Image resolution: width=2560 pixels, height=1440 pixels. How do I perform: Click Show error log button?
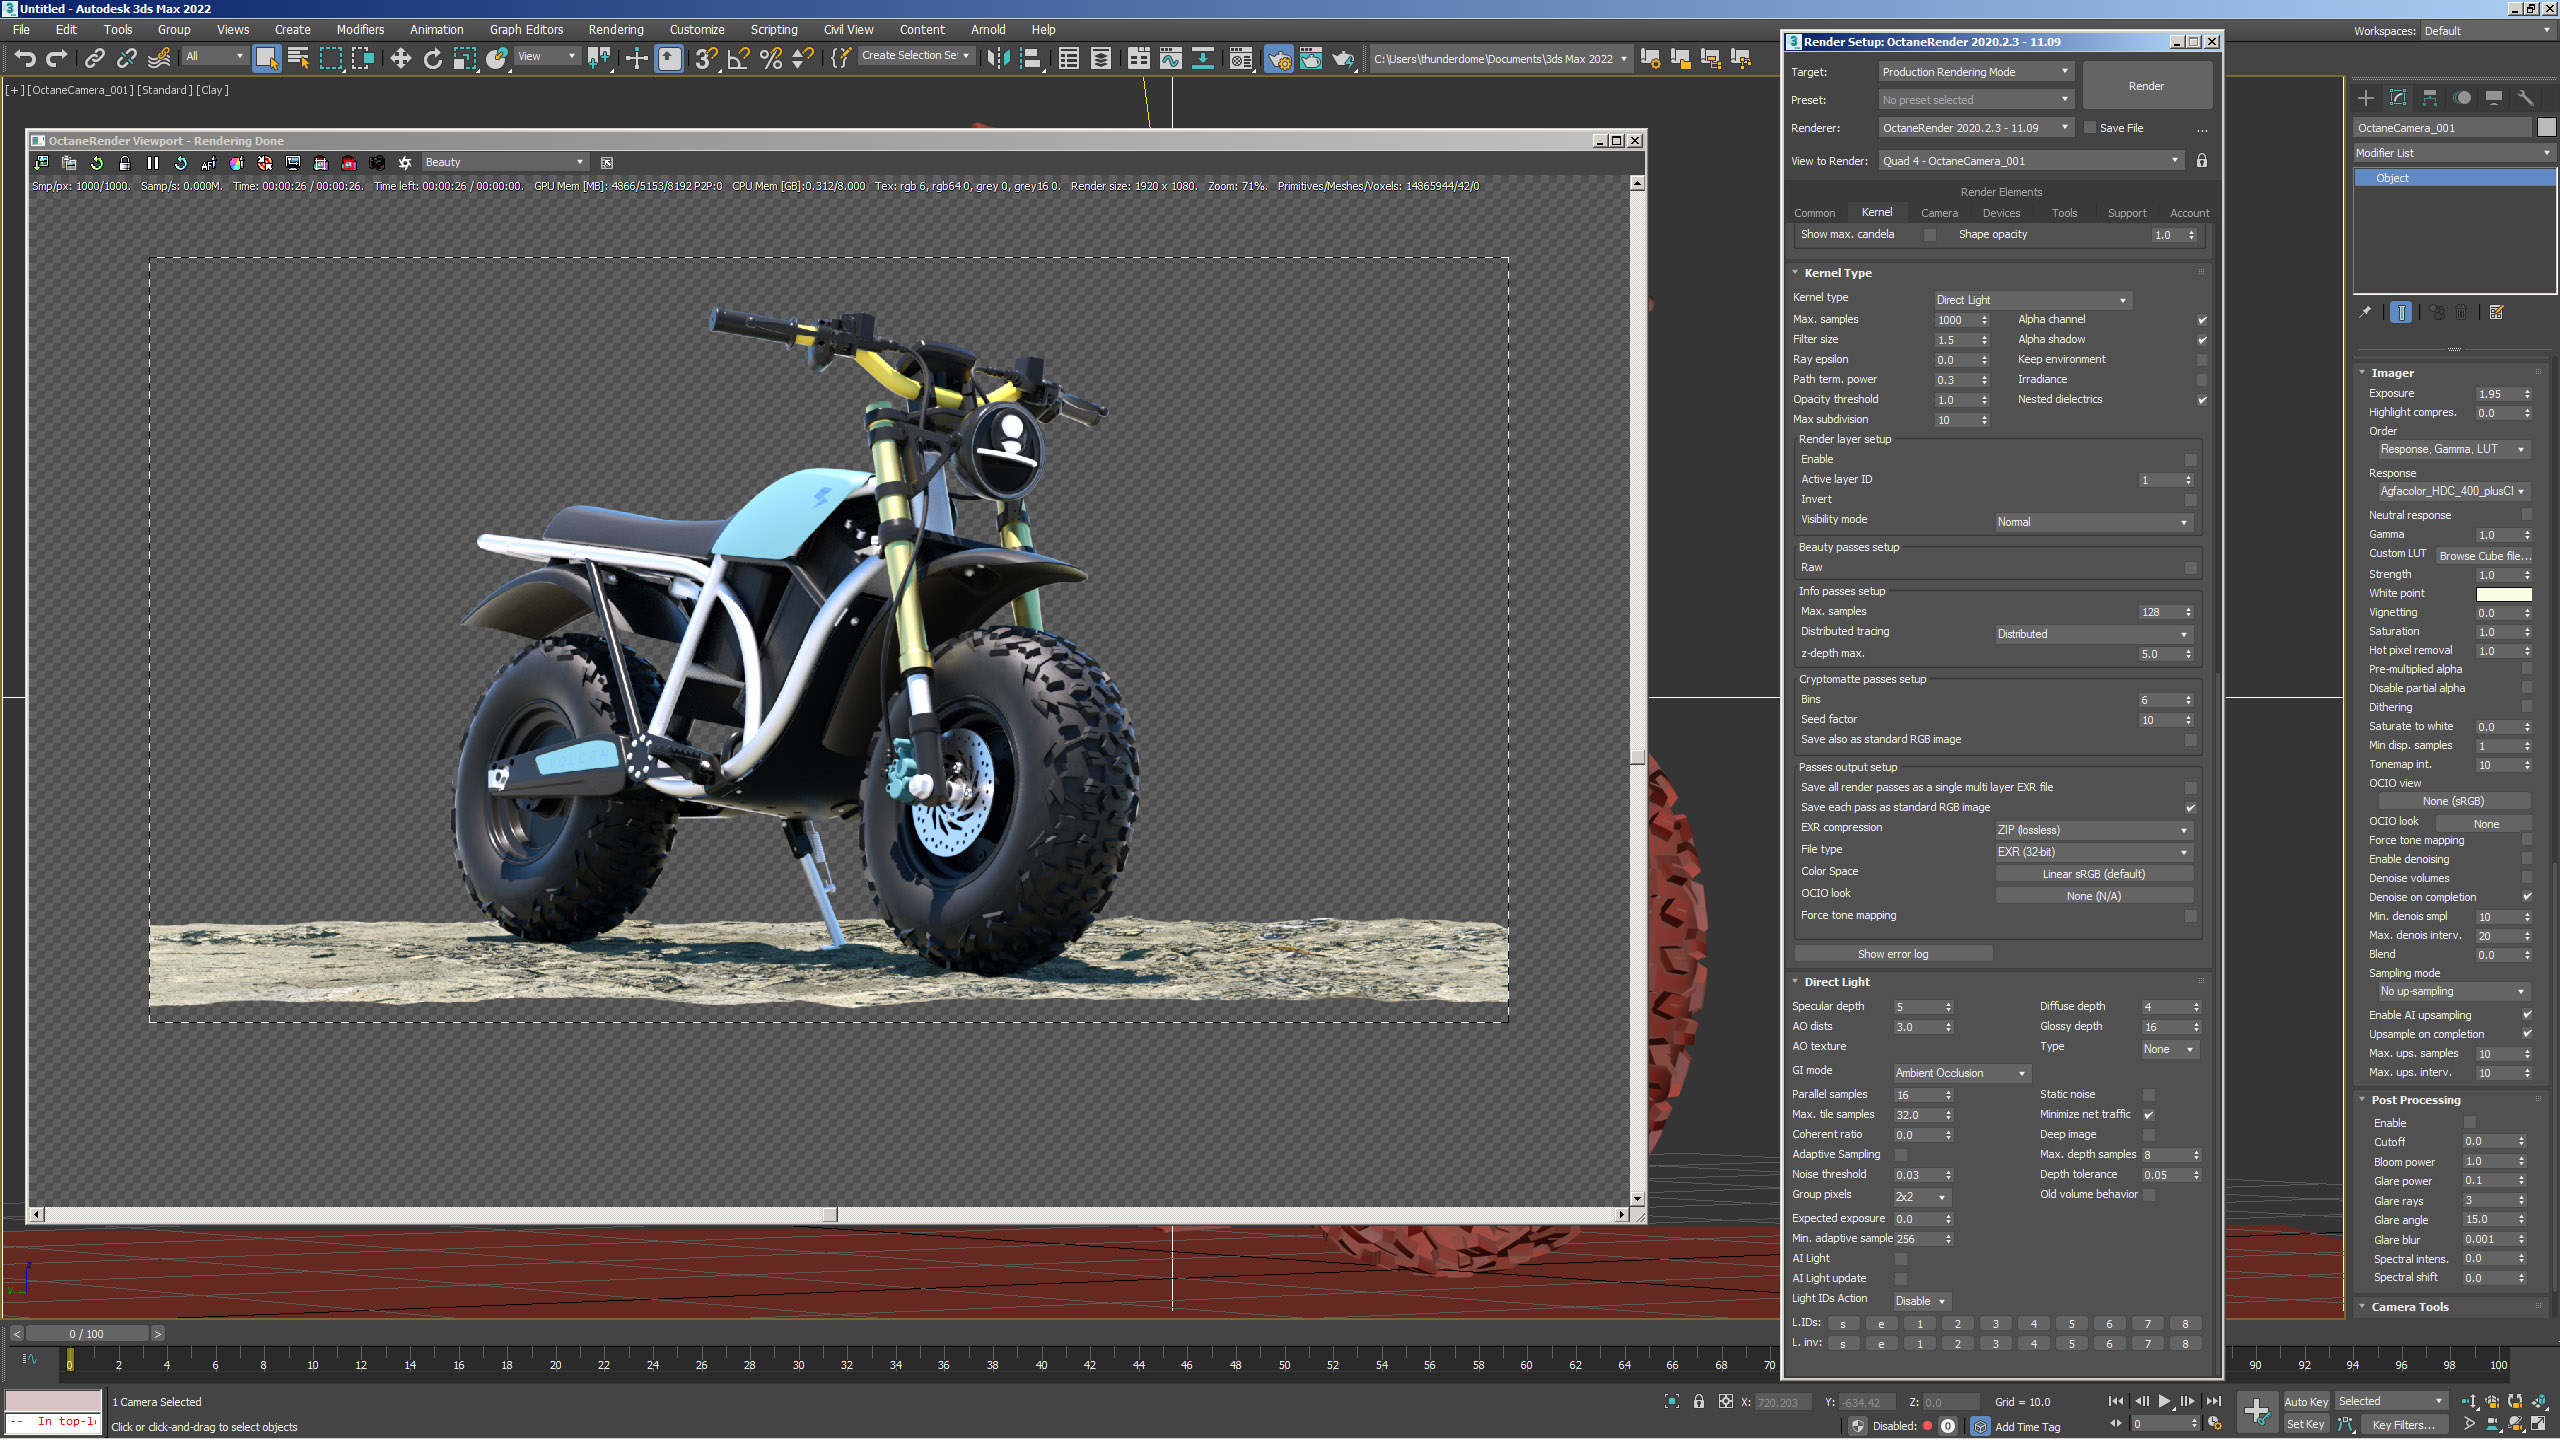point(1892,954)
